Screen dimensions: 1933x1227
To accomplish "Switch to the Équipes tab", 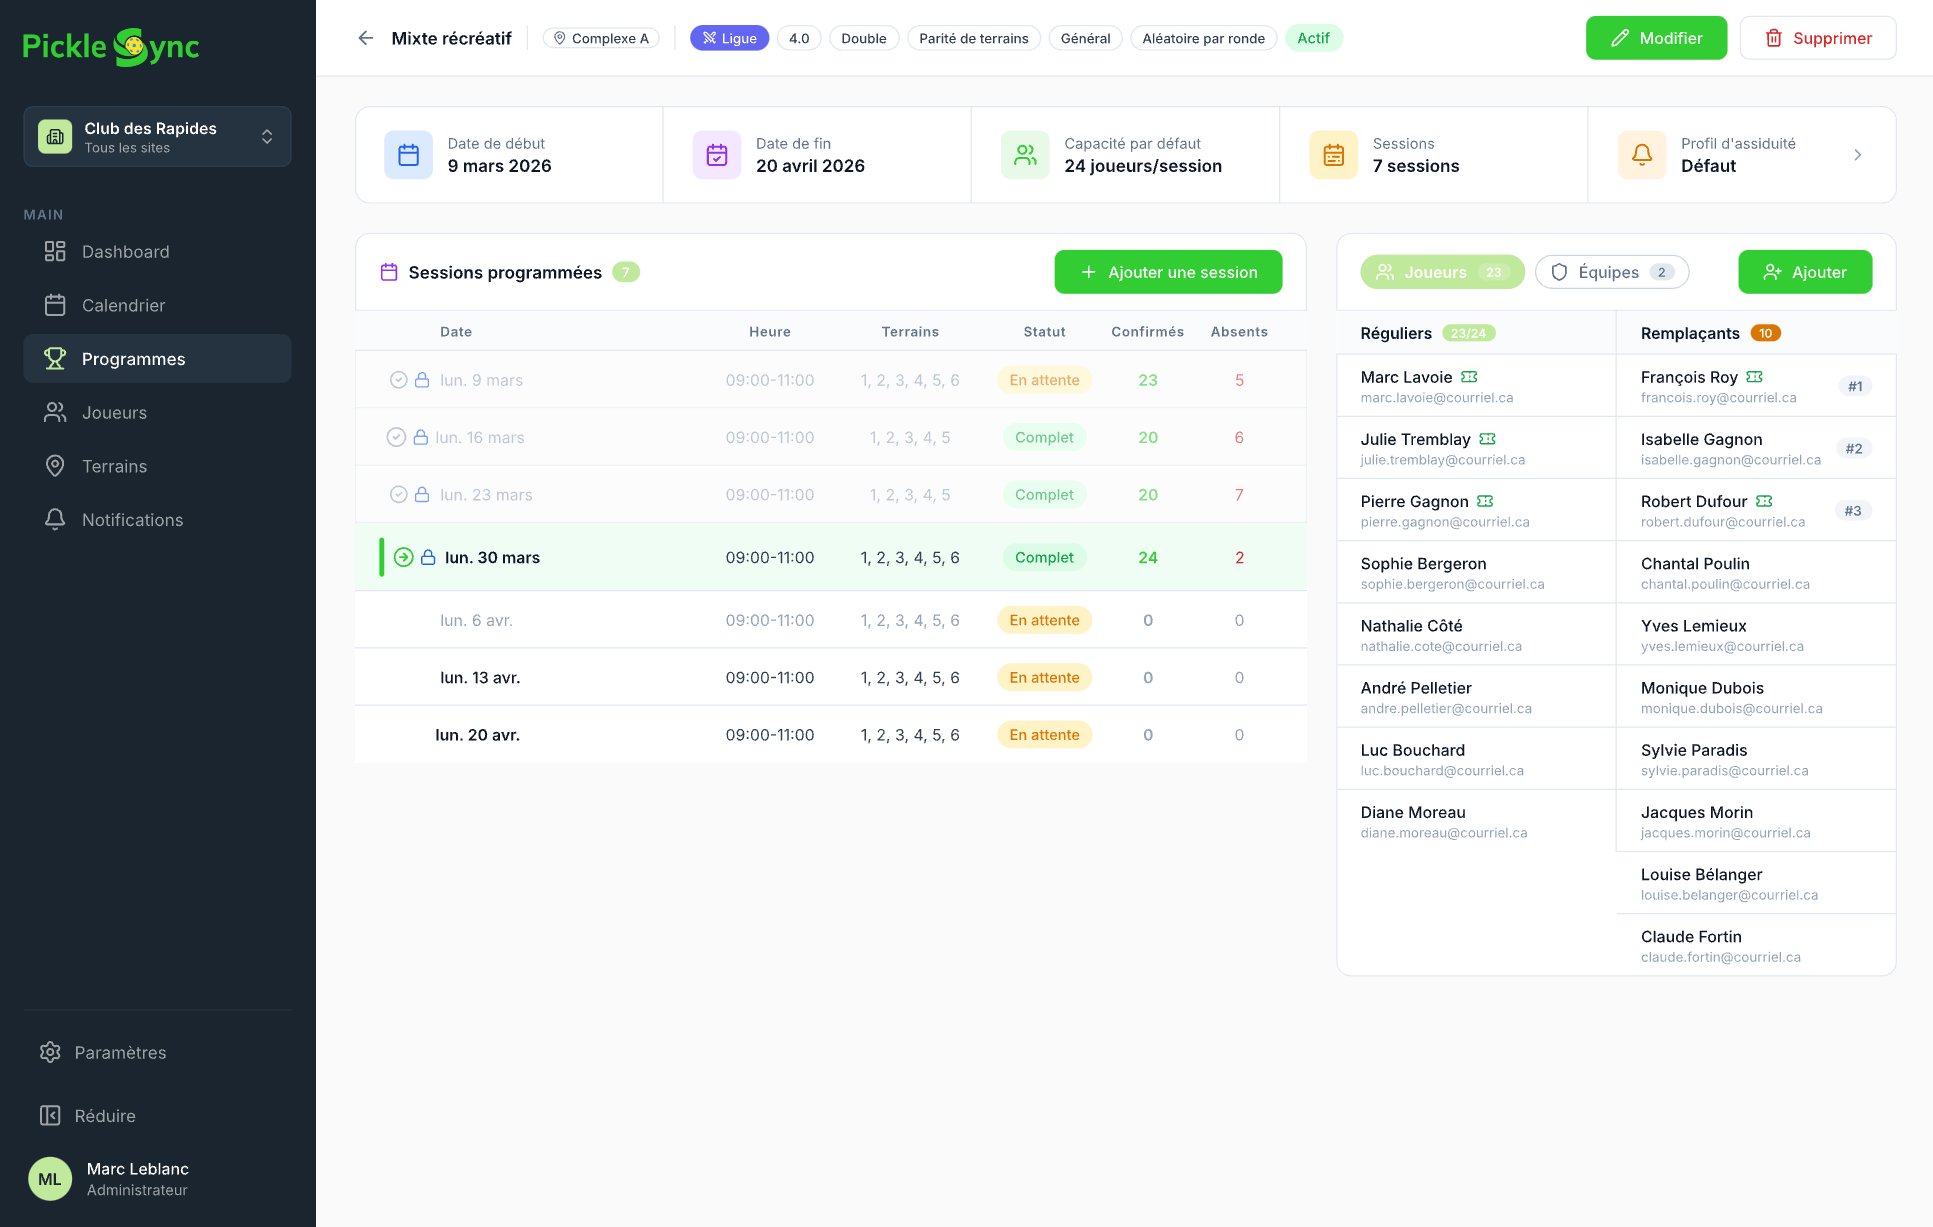I will [x=1611, y=271].
